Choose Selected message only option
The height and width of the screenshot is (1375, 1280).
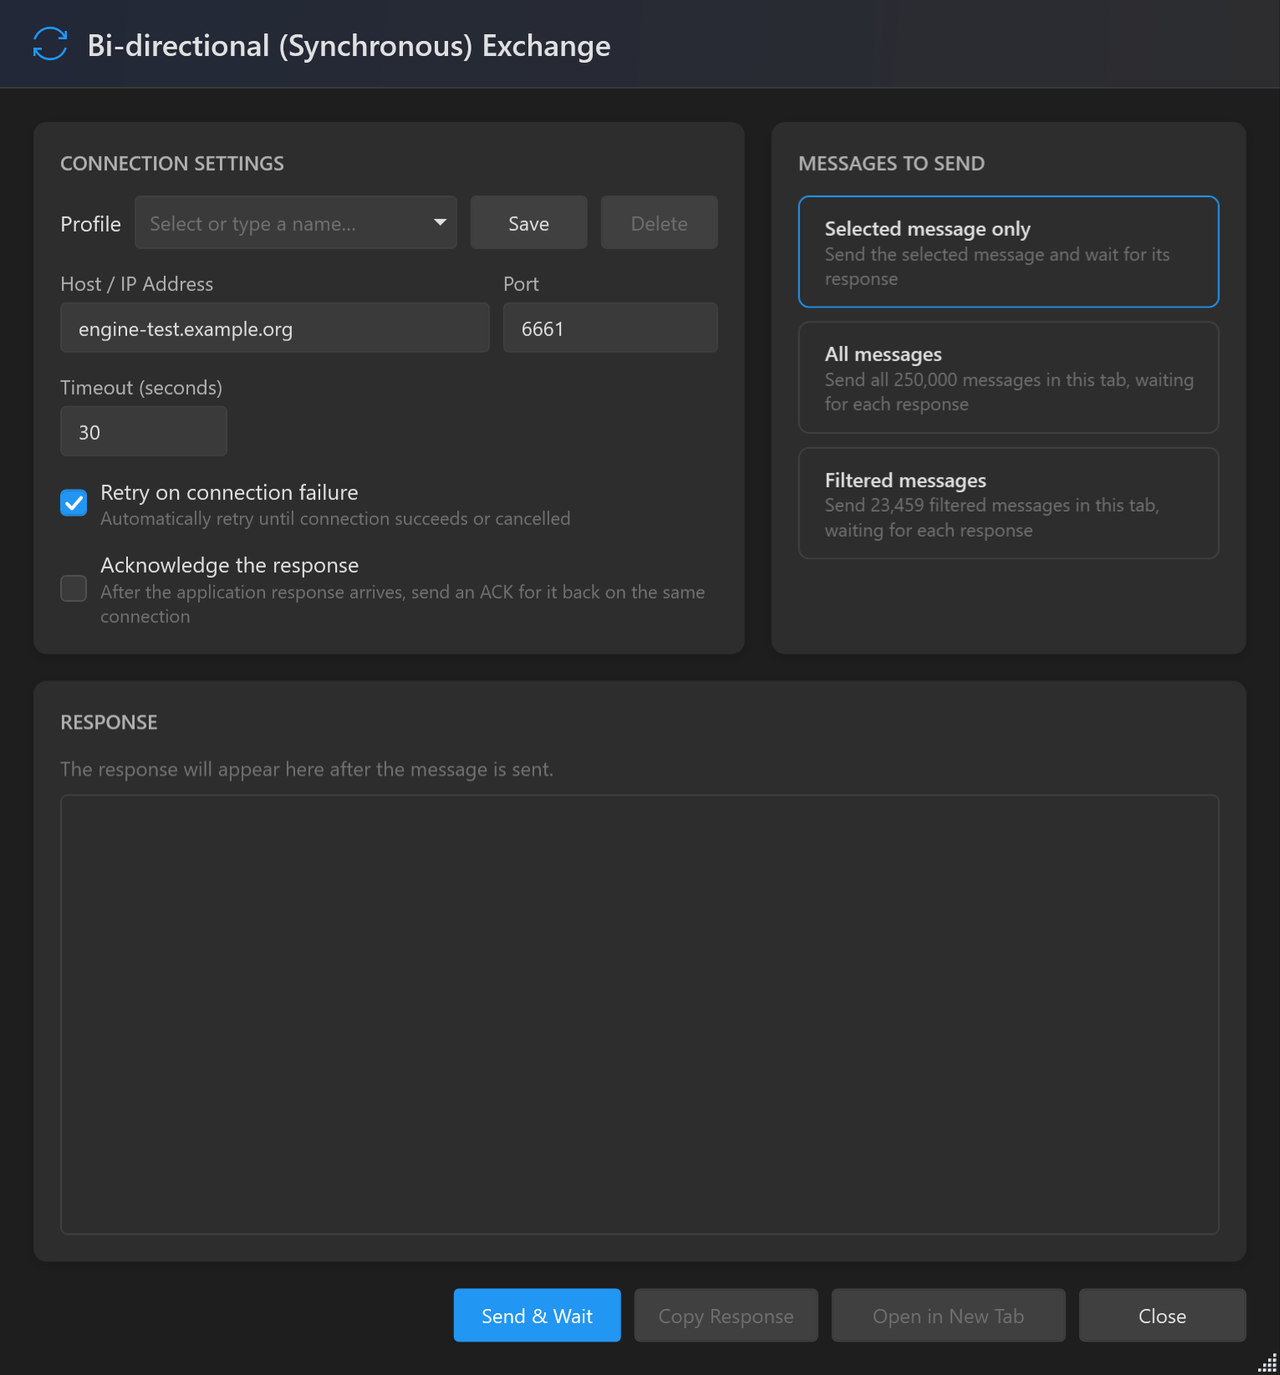click(1009, 252)
